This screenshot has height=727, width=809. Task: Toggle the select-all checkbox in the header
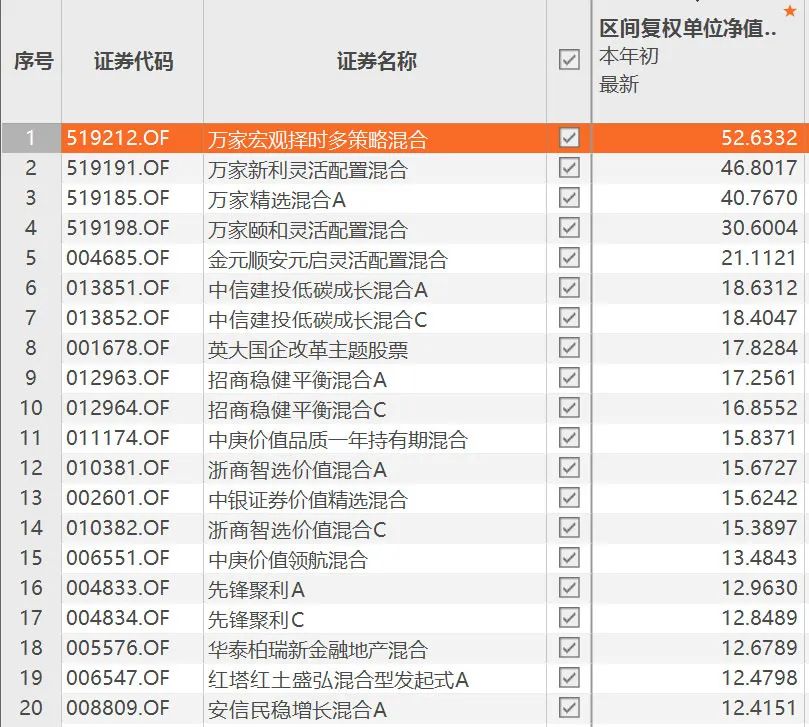pyautogui.click(x=569, y=59)
